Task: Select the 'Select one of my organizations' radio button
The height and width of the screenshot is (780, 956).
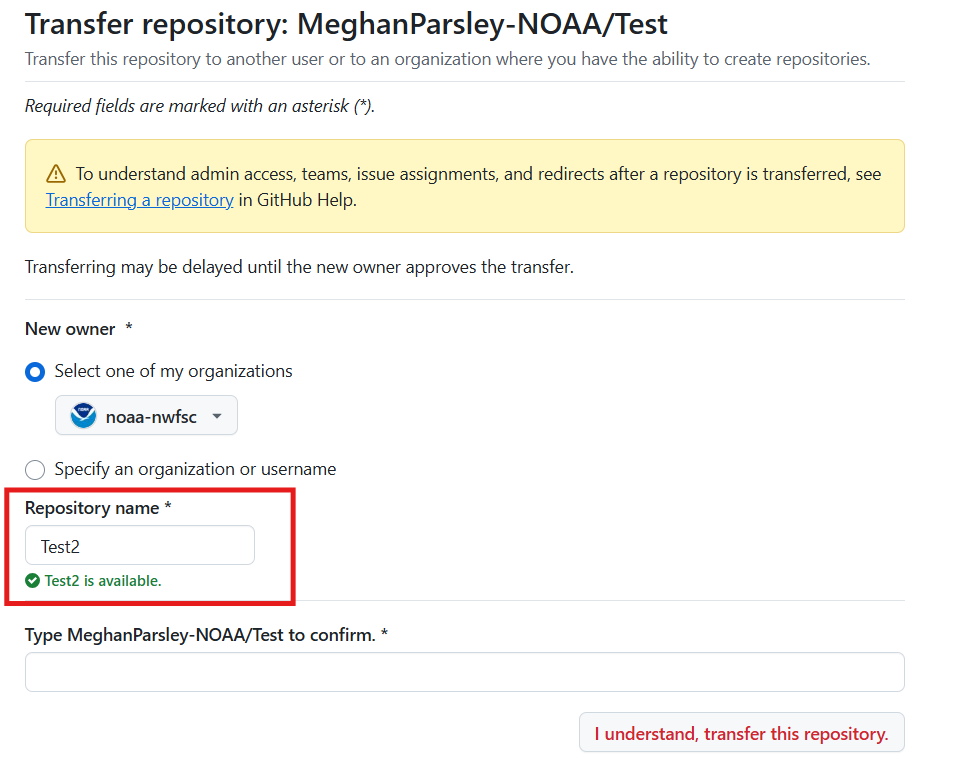Action: coord(35,372)
